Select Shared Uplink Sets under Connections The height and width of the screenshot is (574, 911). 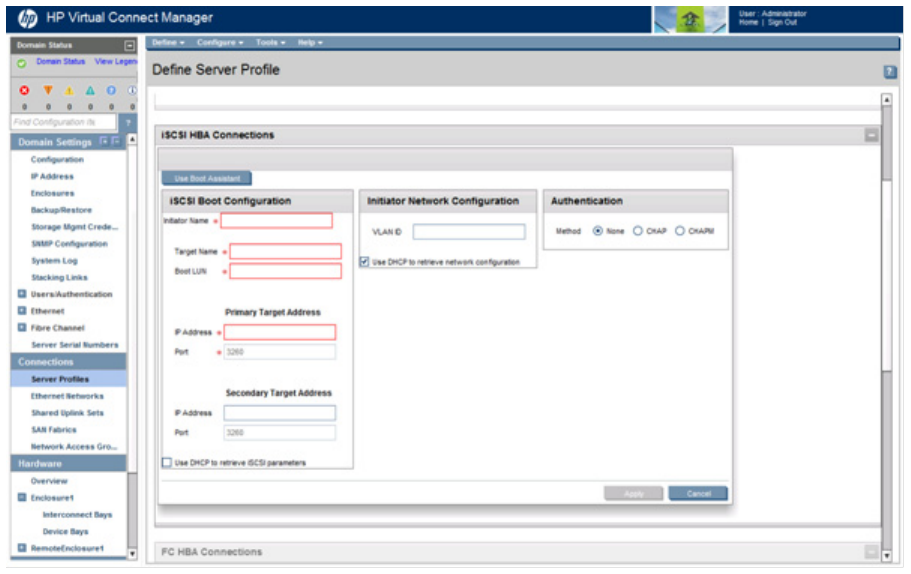tap(67, 412)
